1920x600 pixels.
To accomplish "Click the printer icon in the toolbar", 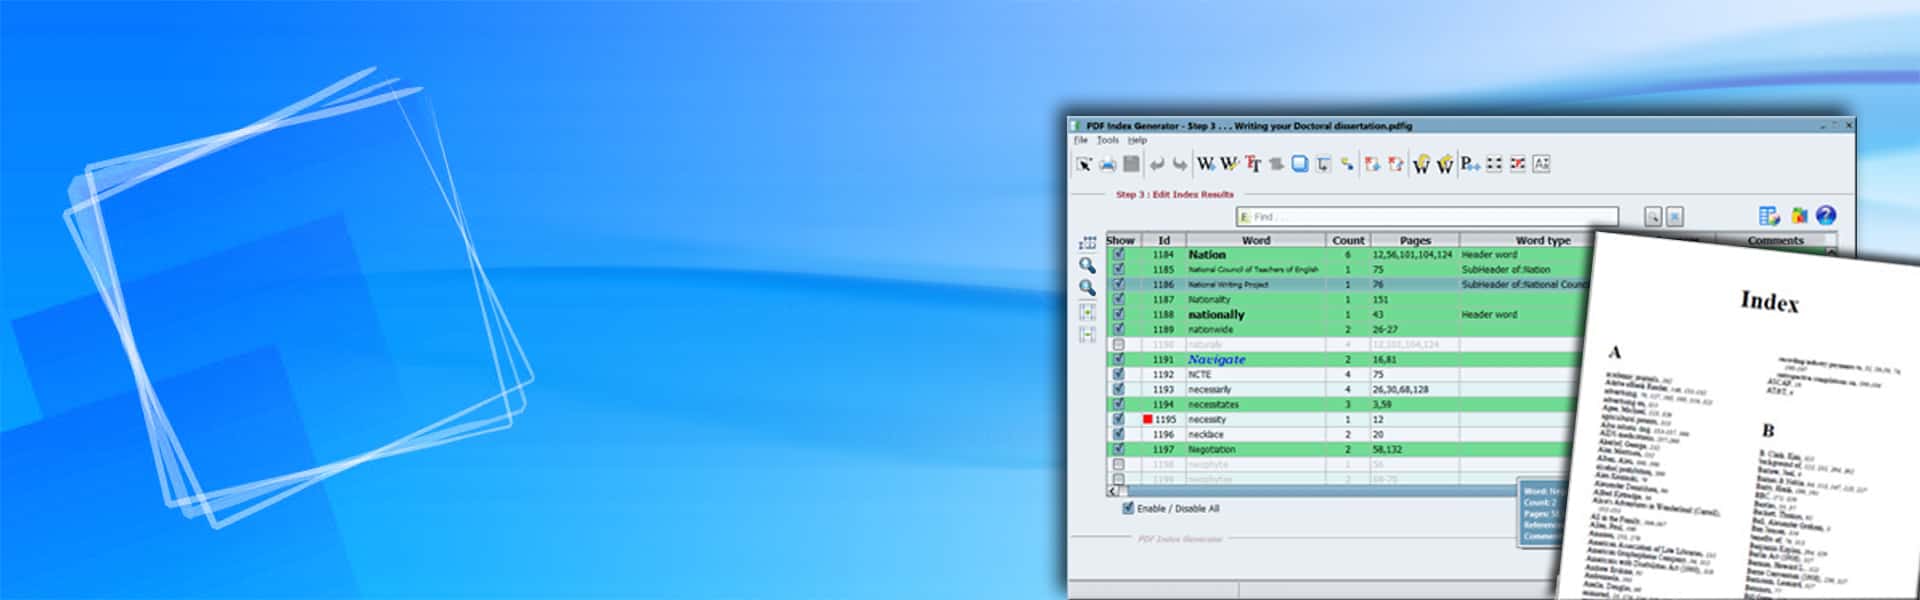I will click(1108, 164).
